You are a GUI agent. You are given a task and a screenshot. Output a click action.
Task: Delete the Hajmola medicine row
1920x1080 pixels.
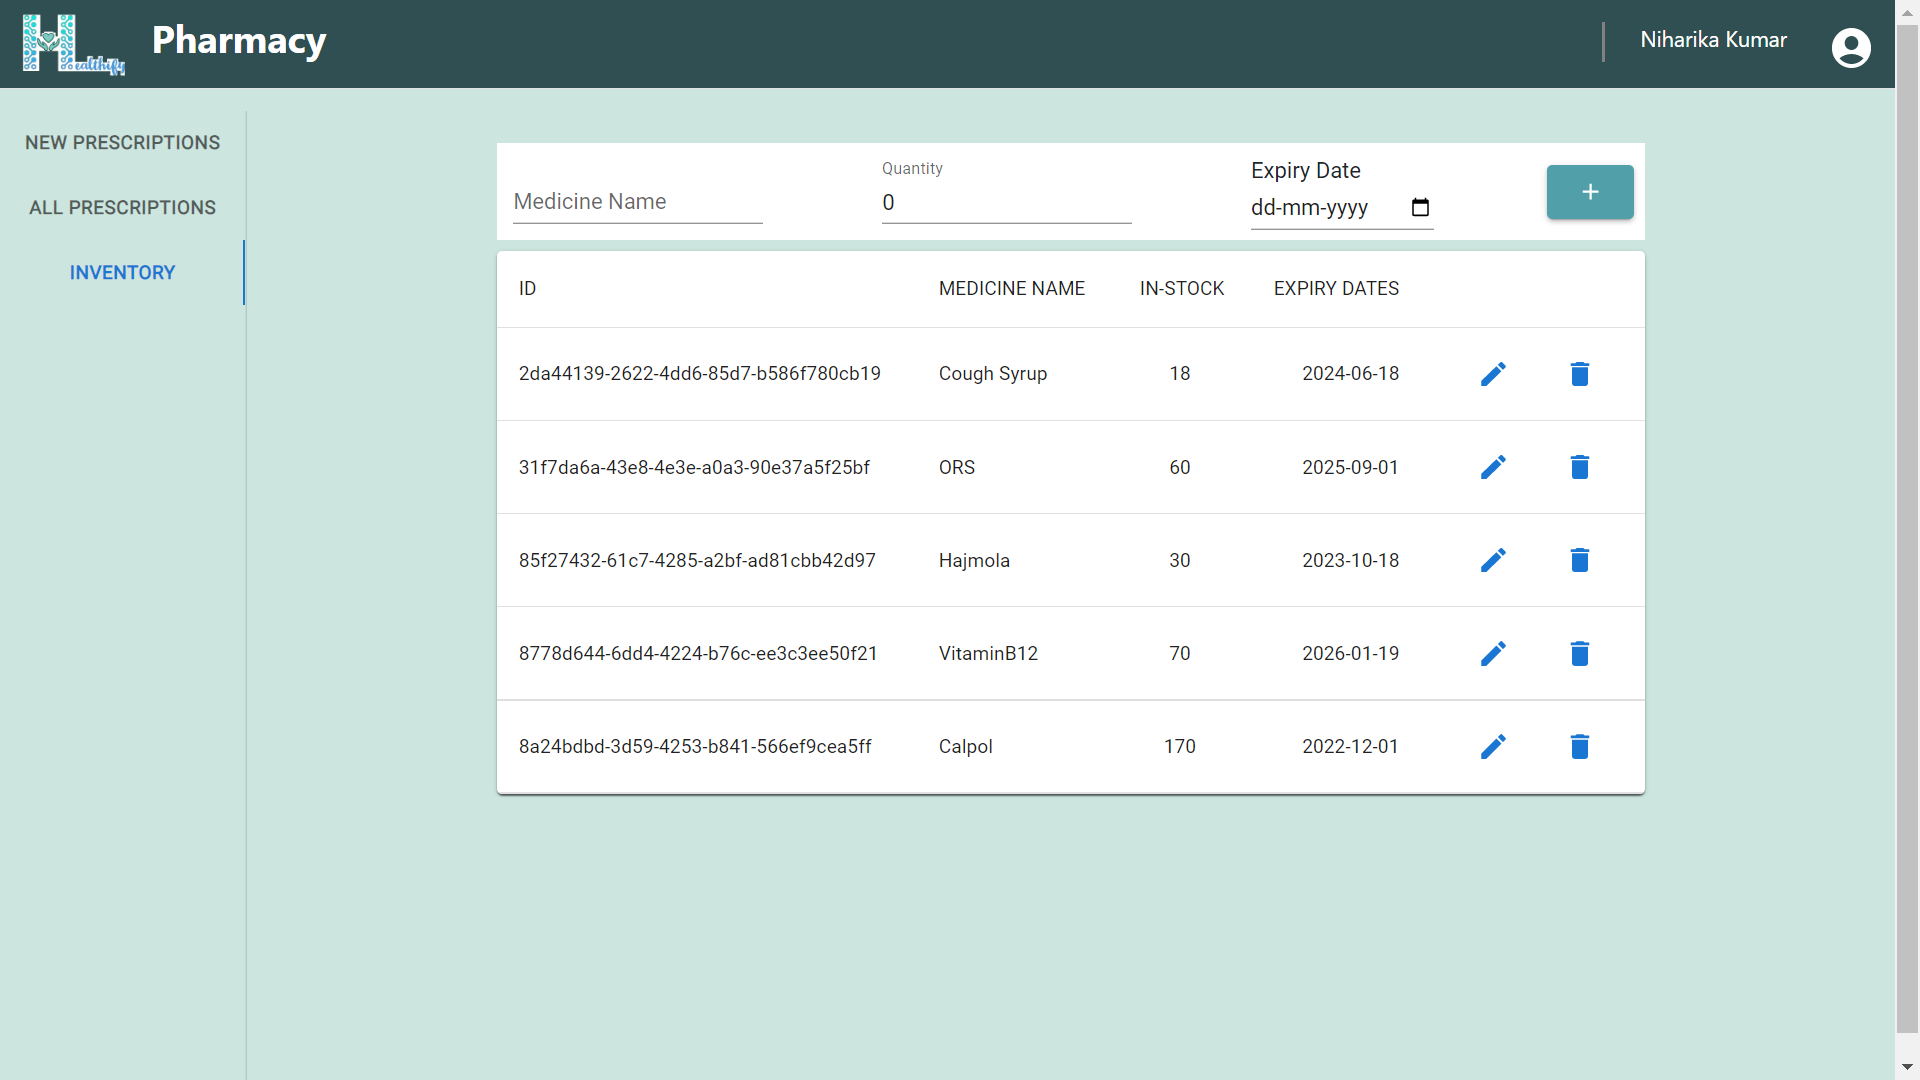click(1579, 560)
